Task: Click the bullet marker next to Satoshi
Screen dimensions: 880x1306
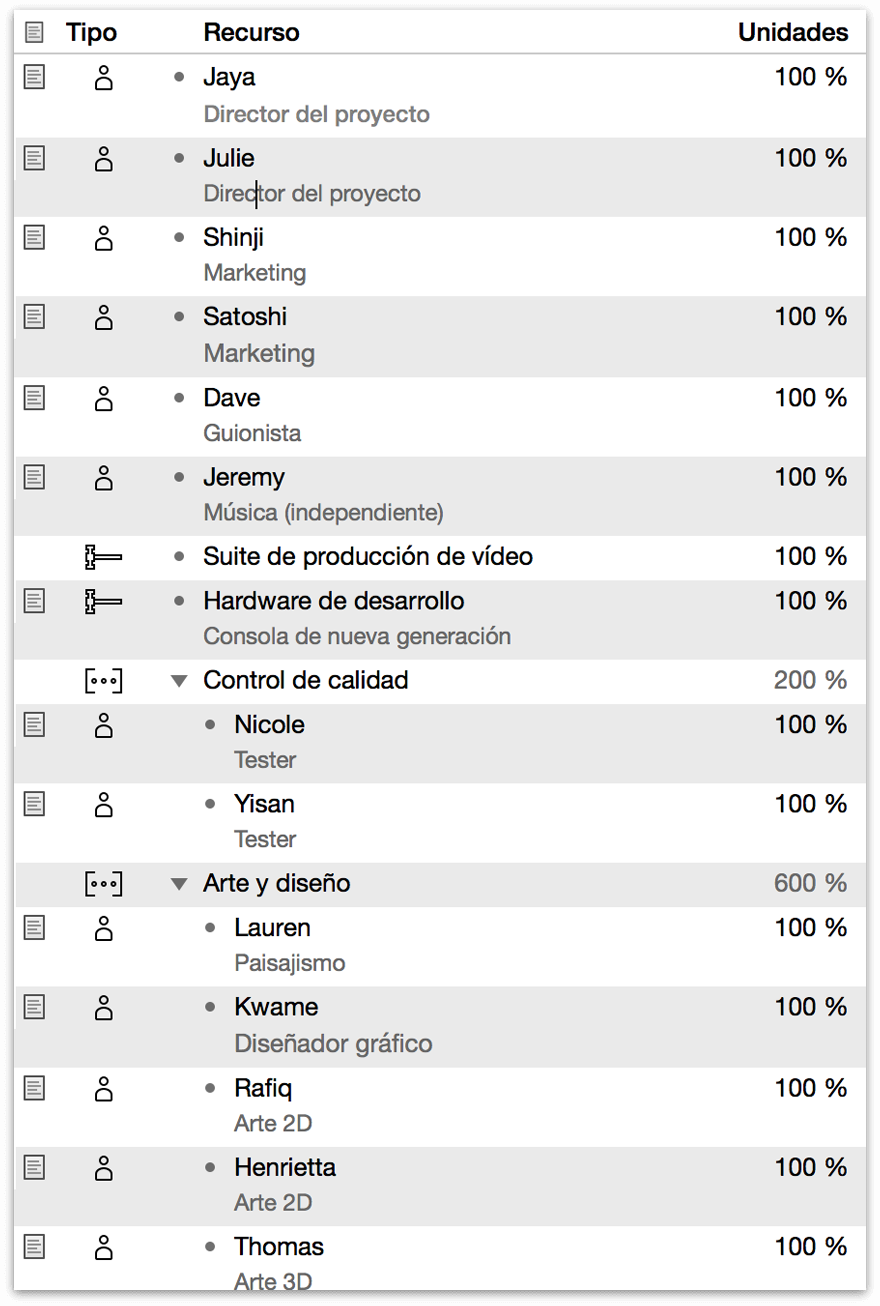Action: click(x=177, y=317)
